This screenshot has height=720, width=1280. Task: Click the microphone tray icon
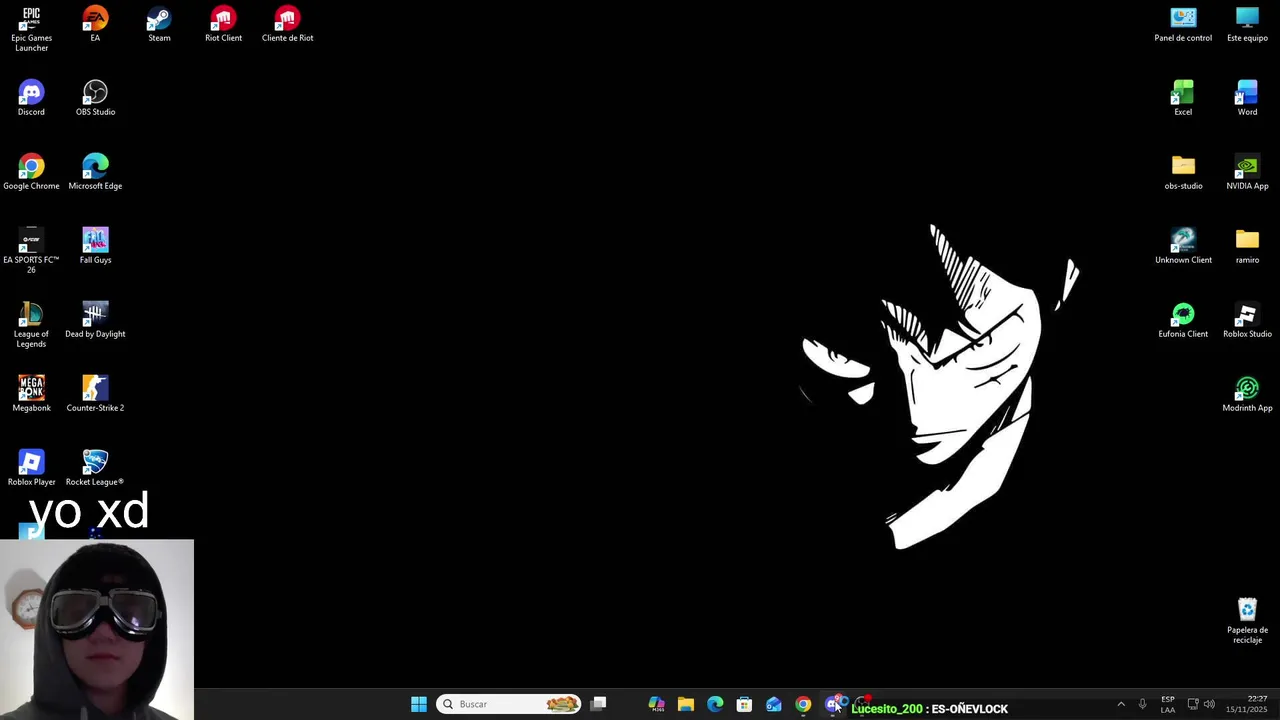coord(1142,704)
